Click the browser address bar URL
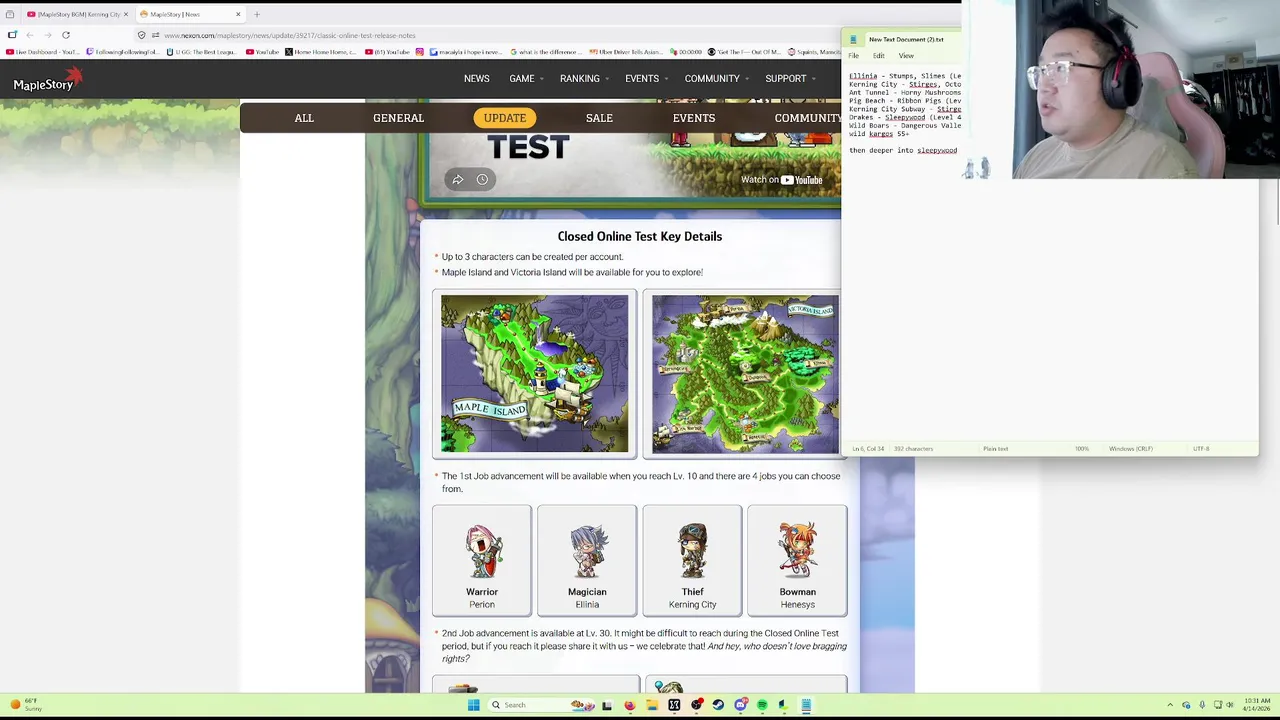This screenshot has height=720, width=1280. (x=290, y=35)
